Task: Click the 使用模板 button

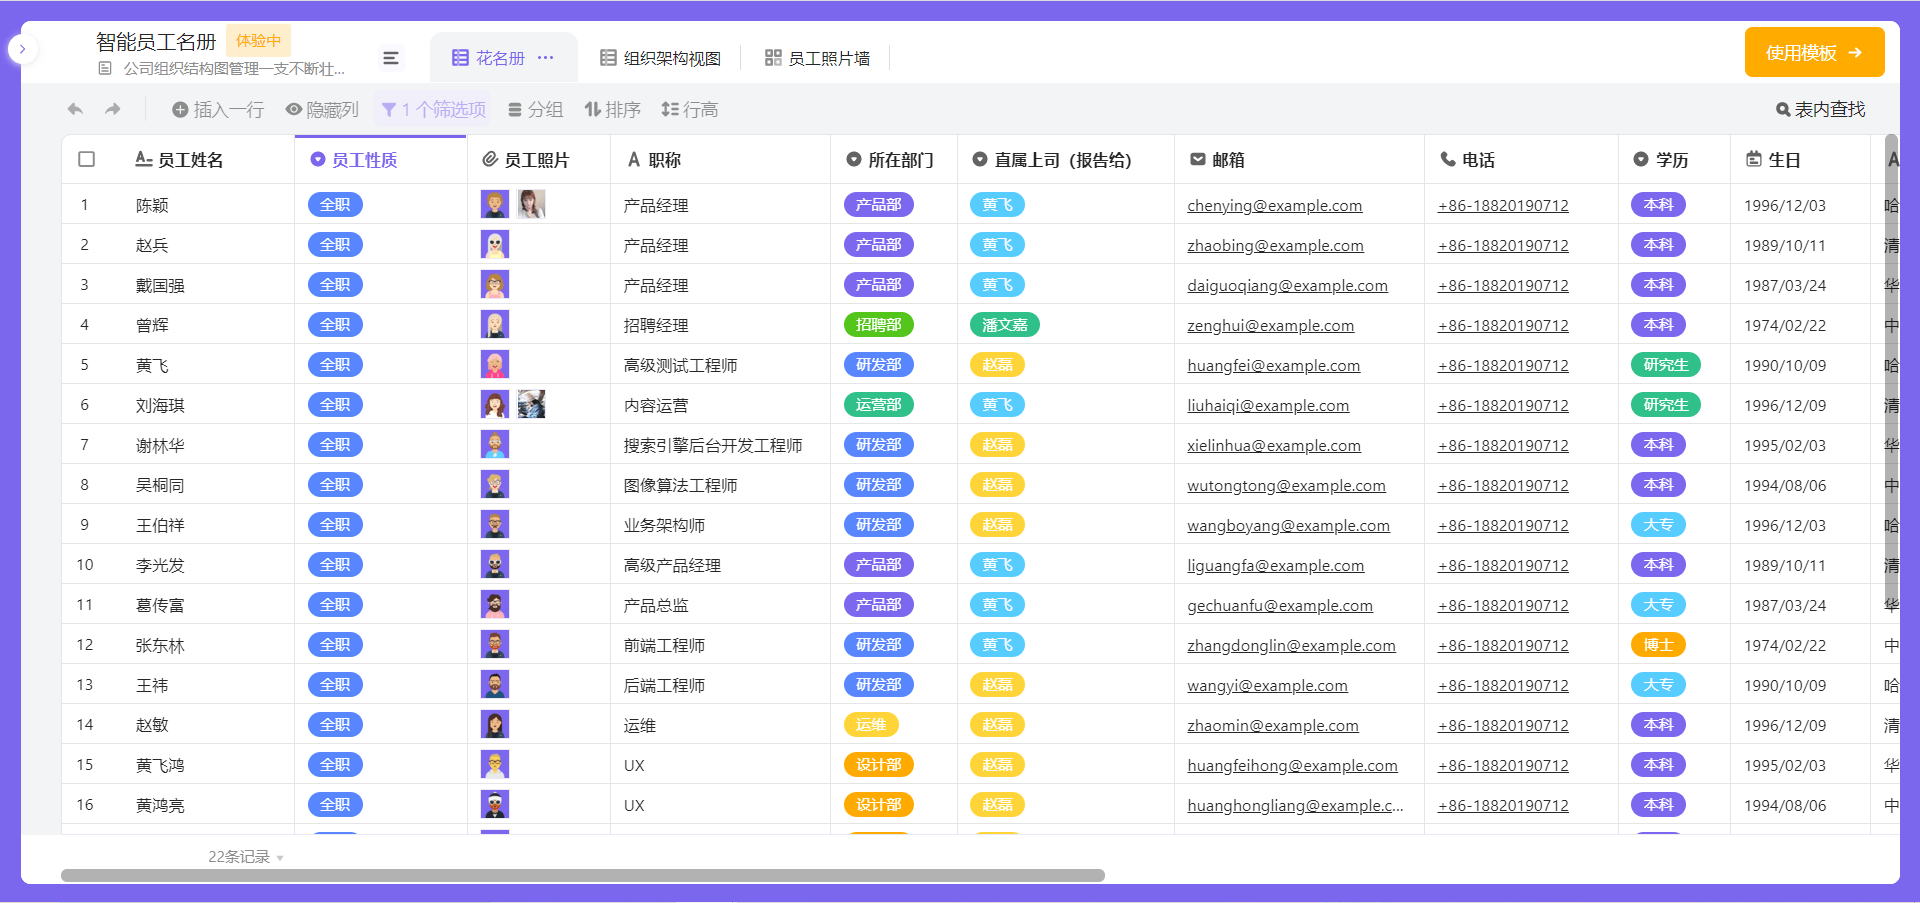Action: (1814, 52)
